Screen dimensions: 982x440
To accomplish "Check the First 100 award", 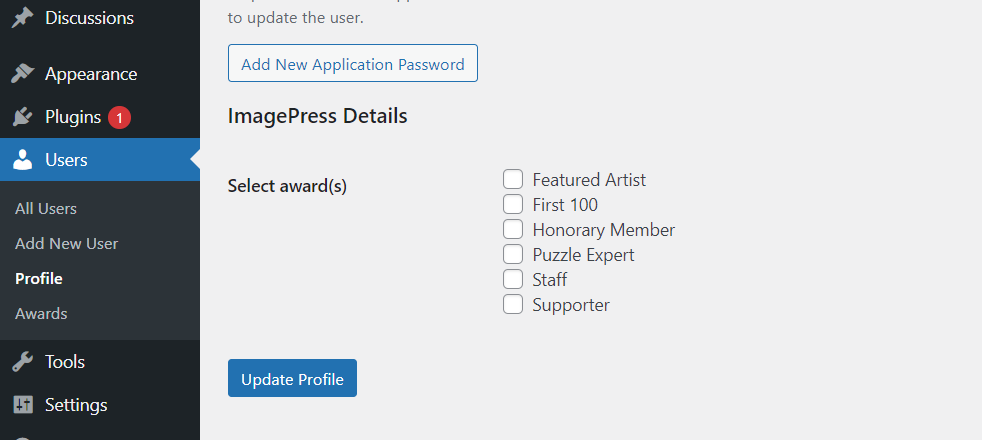I will click(x=513, y=205).
